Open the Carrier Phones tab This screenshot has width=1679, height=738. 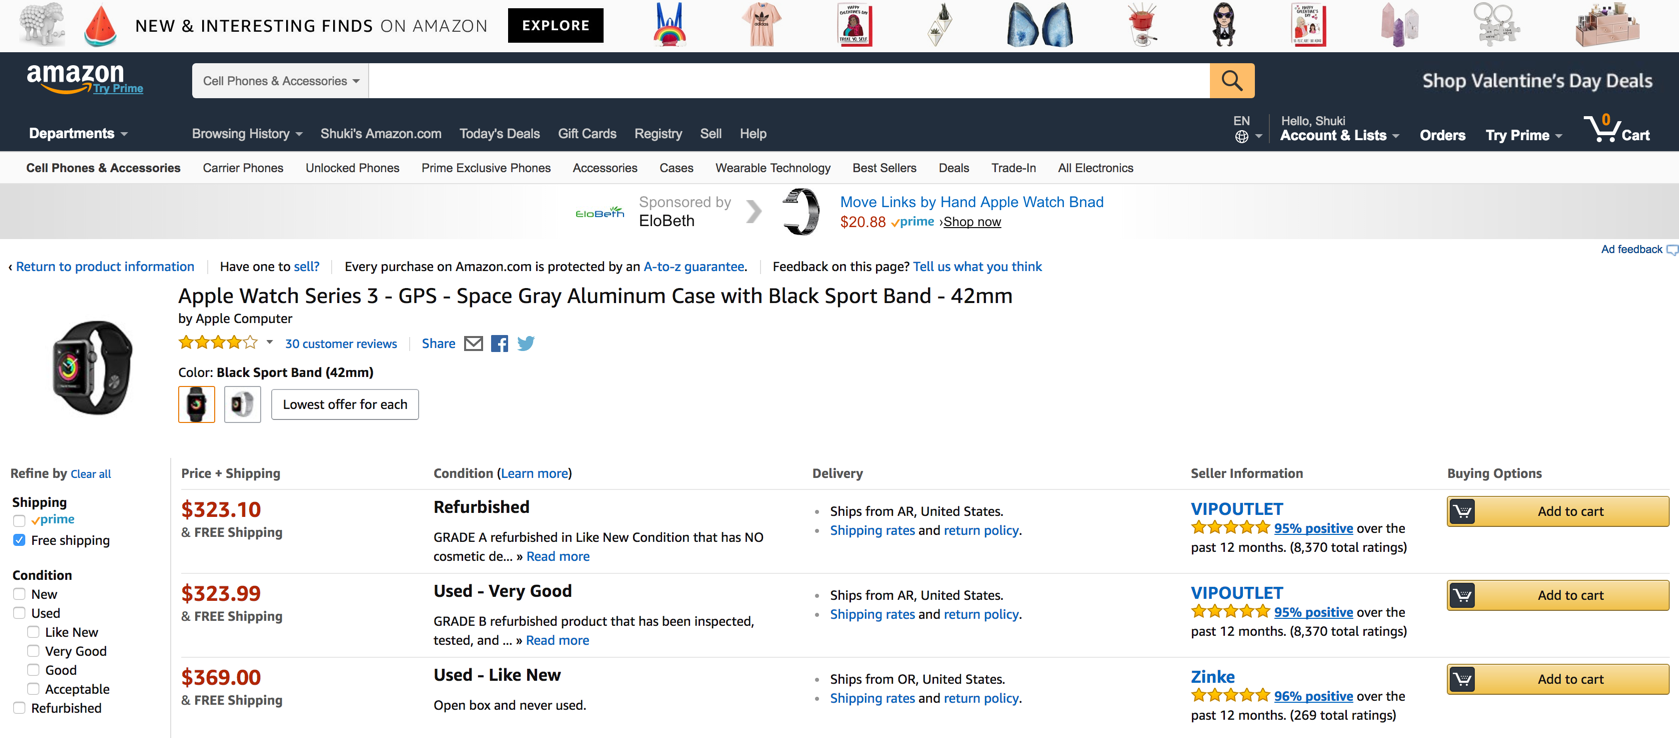[243, 168]
